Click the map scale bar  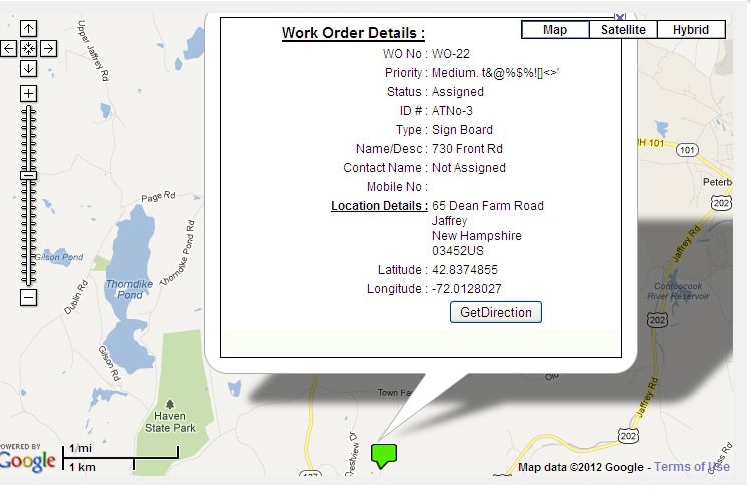coord(121,458)
